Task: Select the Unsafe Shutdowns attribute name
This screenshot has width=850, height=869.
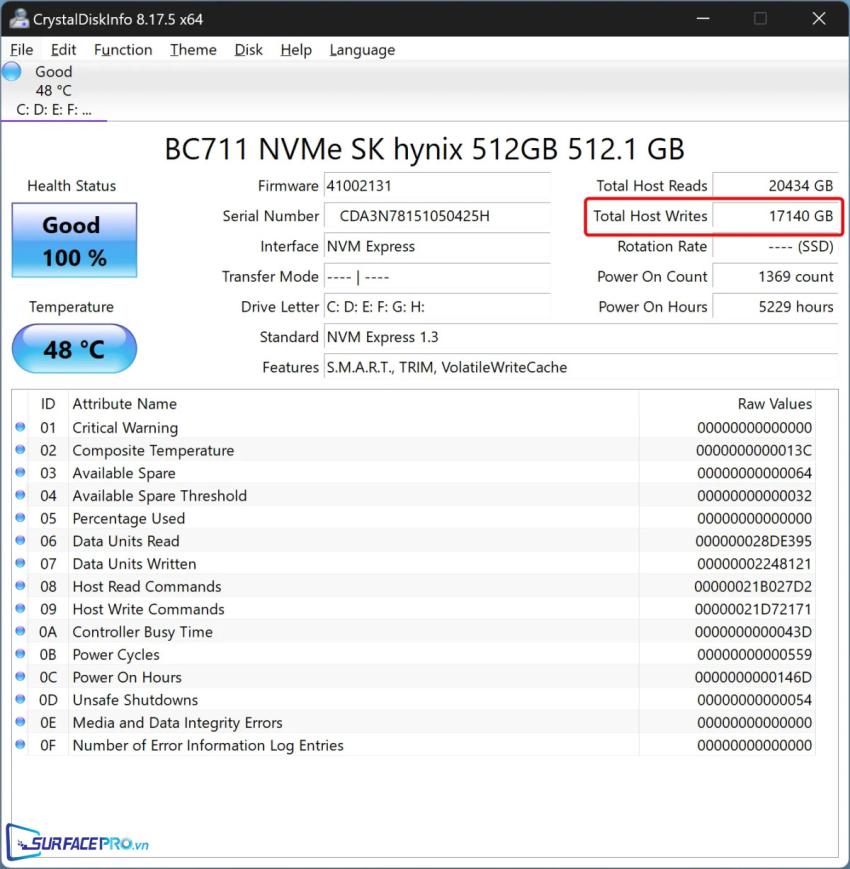Action: tap(135, 701)
